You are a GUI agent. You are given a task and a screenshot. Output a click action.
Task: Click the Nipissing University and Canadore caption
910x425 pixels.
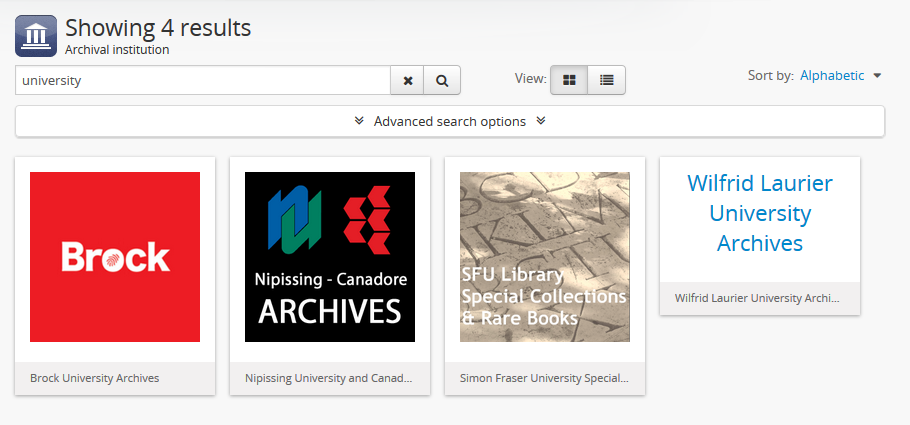329,378
